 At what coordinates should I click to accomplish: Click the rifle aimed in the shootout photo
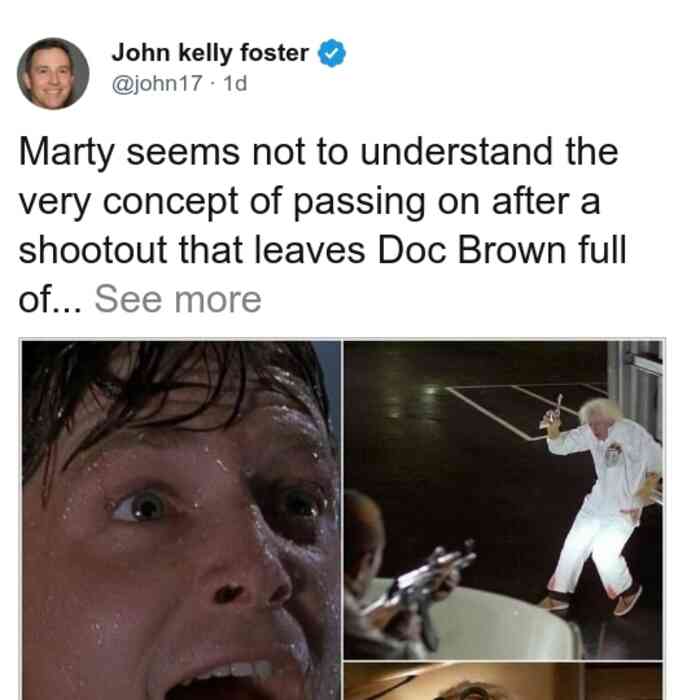tap(422, 580)
